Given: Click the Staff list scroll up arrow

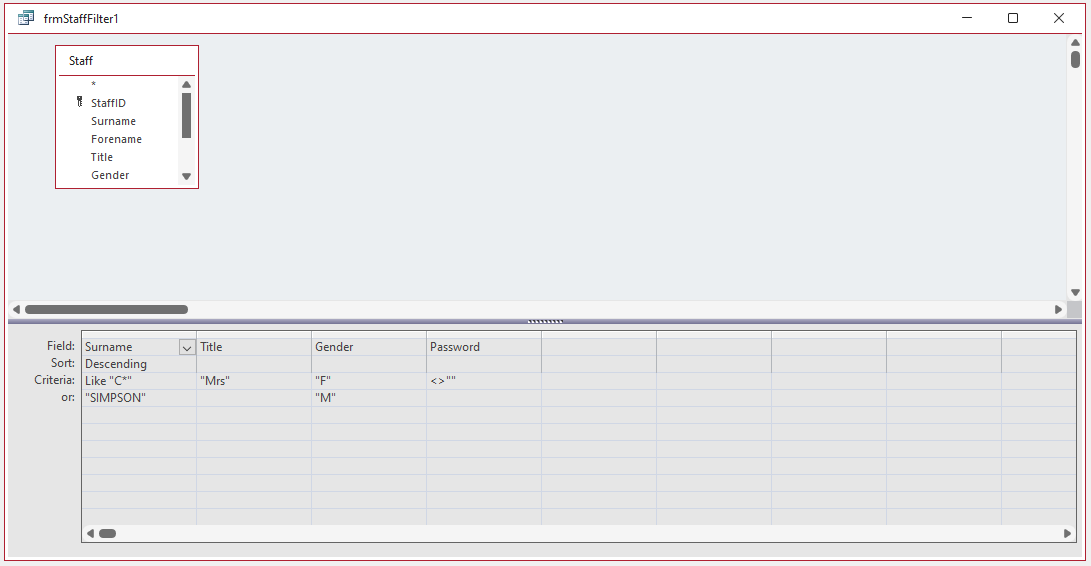Looking at the screenshot, I should click(186, 85).
